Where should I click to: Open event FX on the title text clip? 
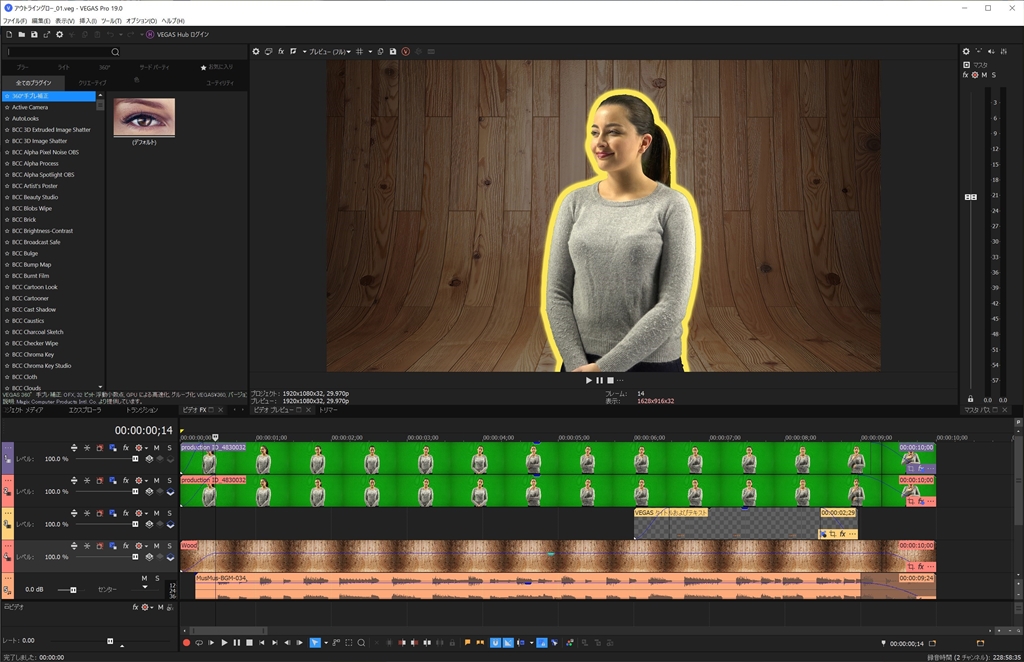[842, 535]
